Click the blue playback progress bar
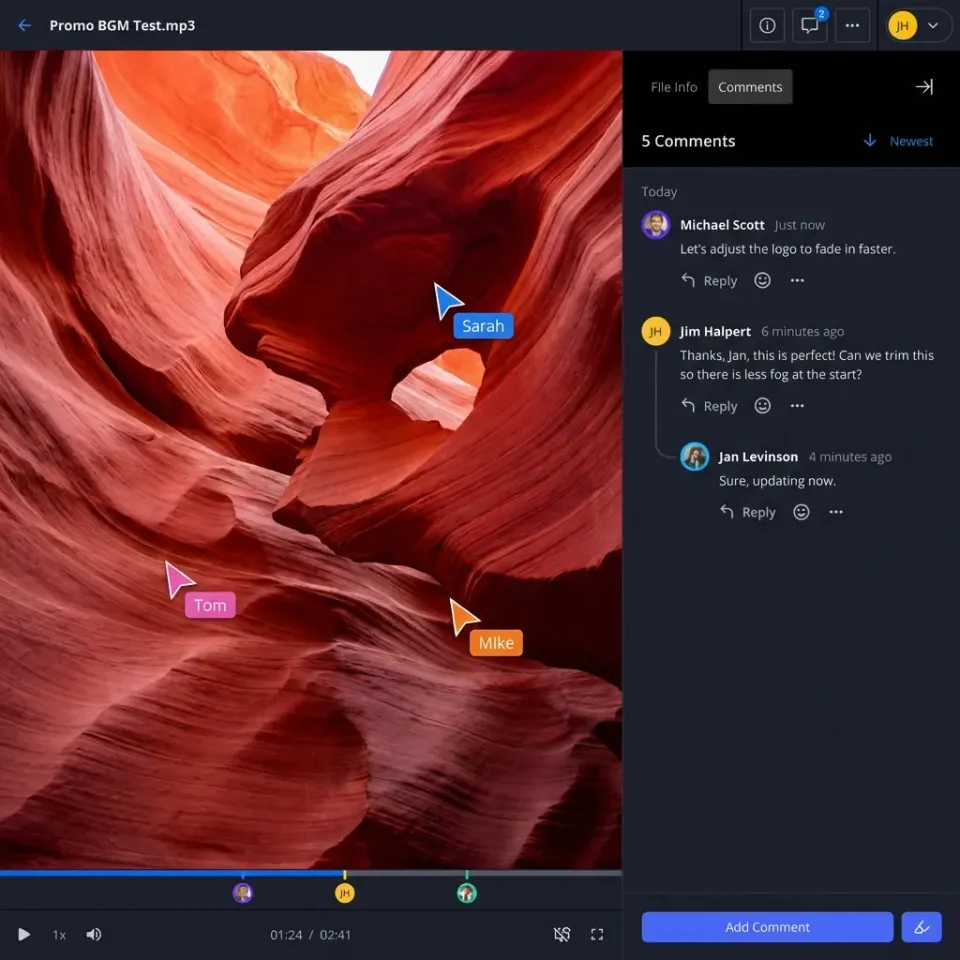This screenshot has width=960, height=960. [x=170, y=873]
